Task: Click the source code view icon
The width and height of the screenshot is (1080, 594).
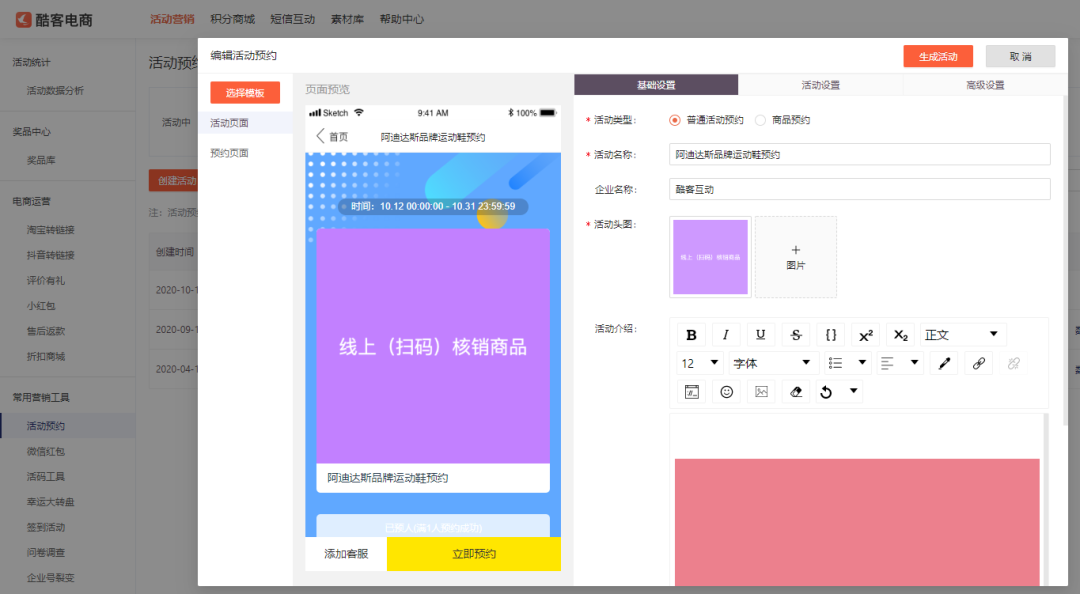Action: tap(691, 391)
